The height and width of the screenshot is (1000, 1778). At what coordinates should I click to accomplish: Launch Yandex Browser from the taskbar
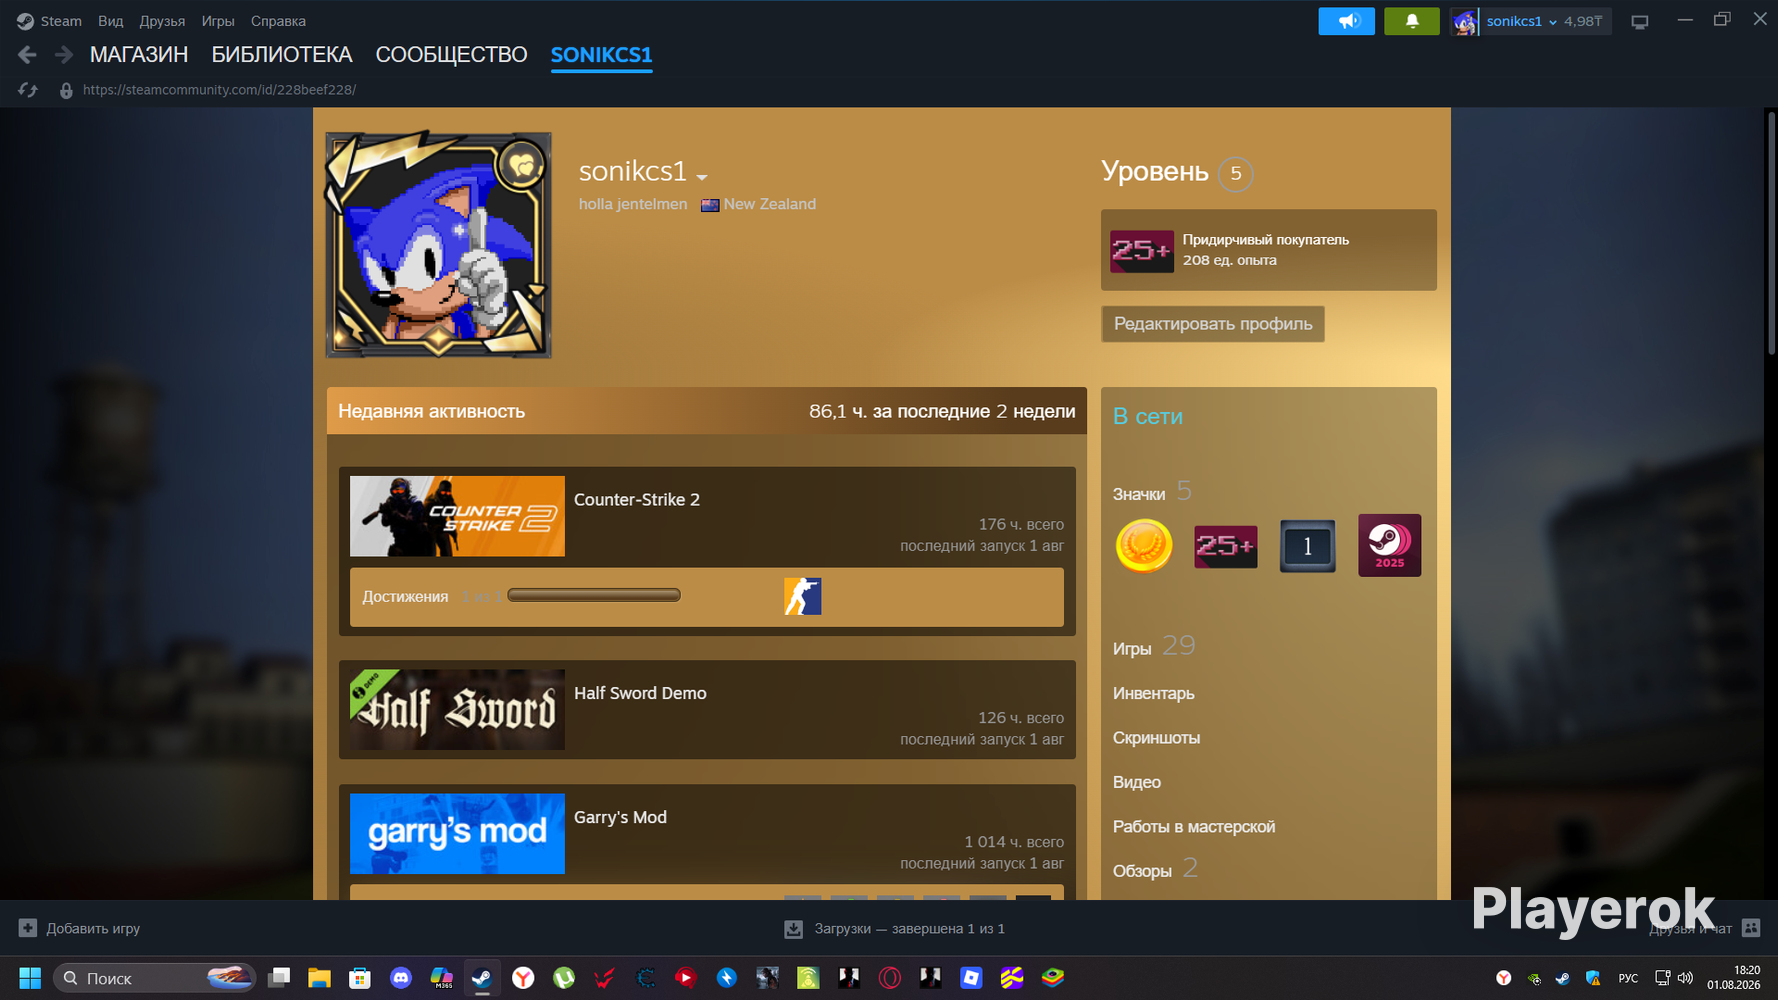[x=523, y=978]
